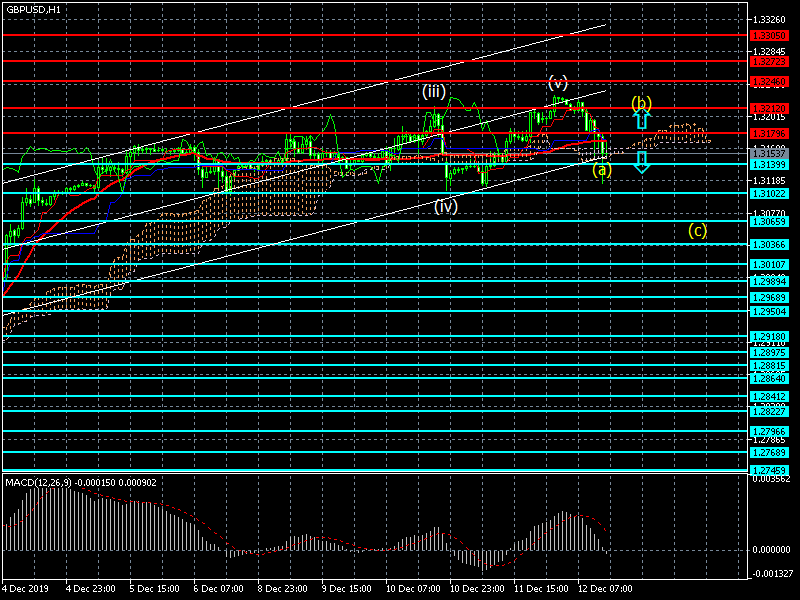Select the 1.27689 cyan price label
This screenshot has width=800, height=600.
769,452
